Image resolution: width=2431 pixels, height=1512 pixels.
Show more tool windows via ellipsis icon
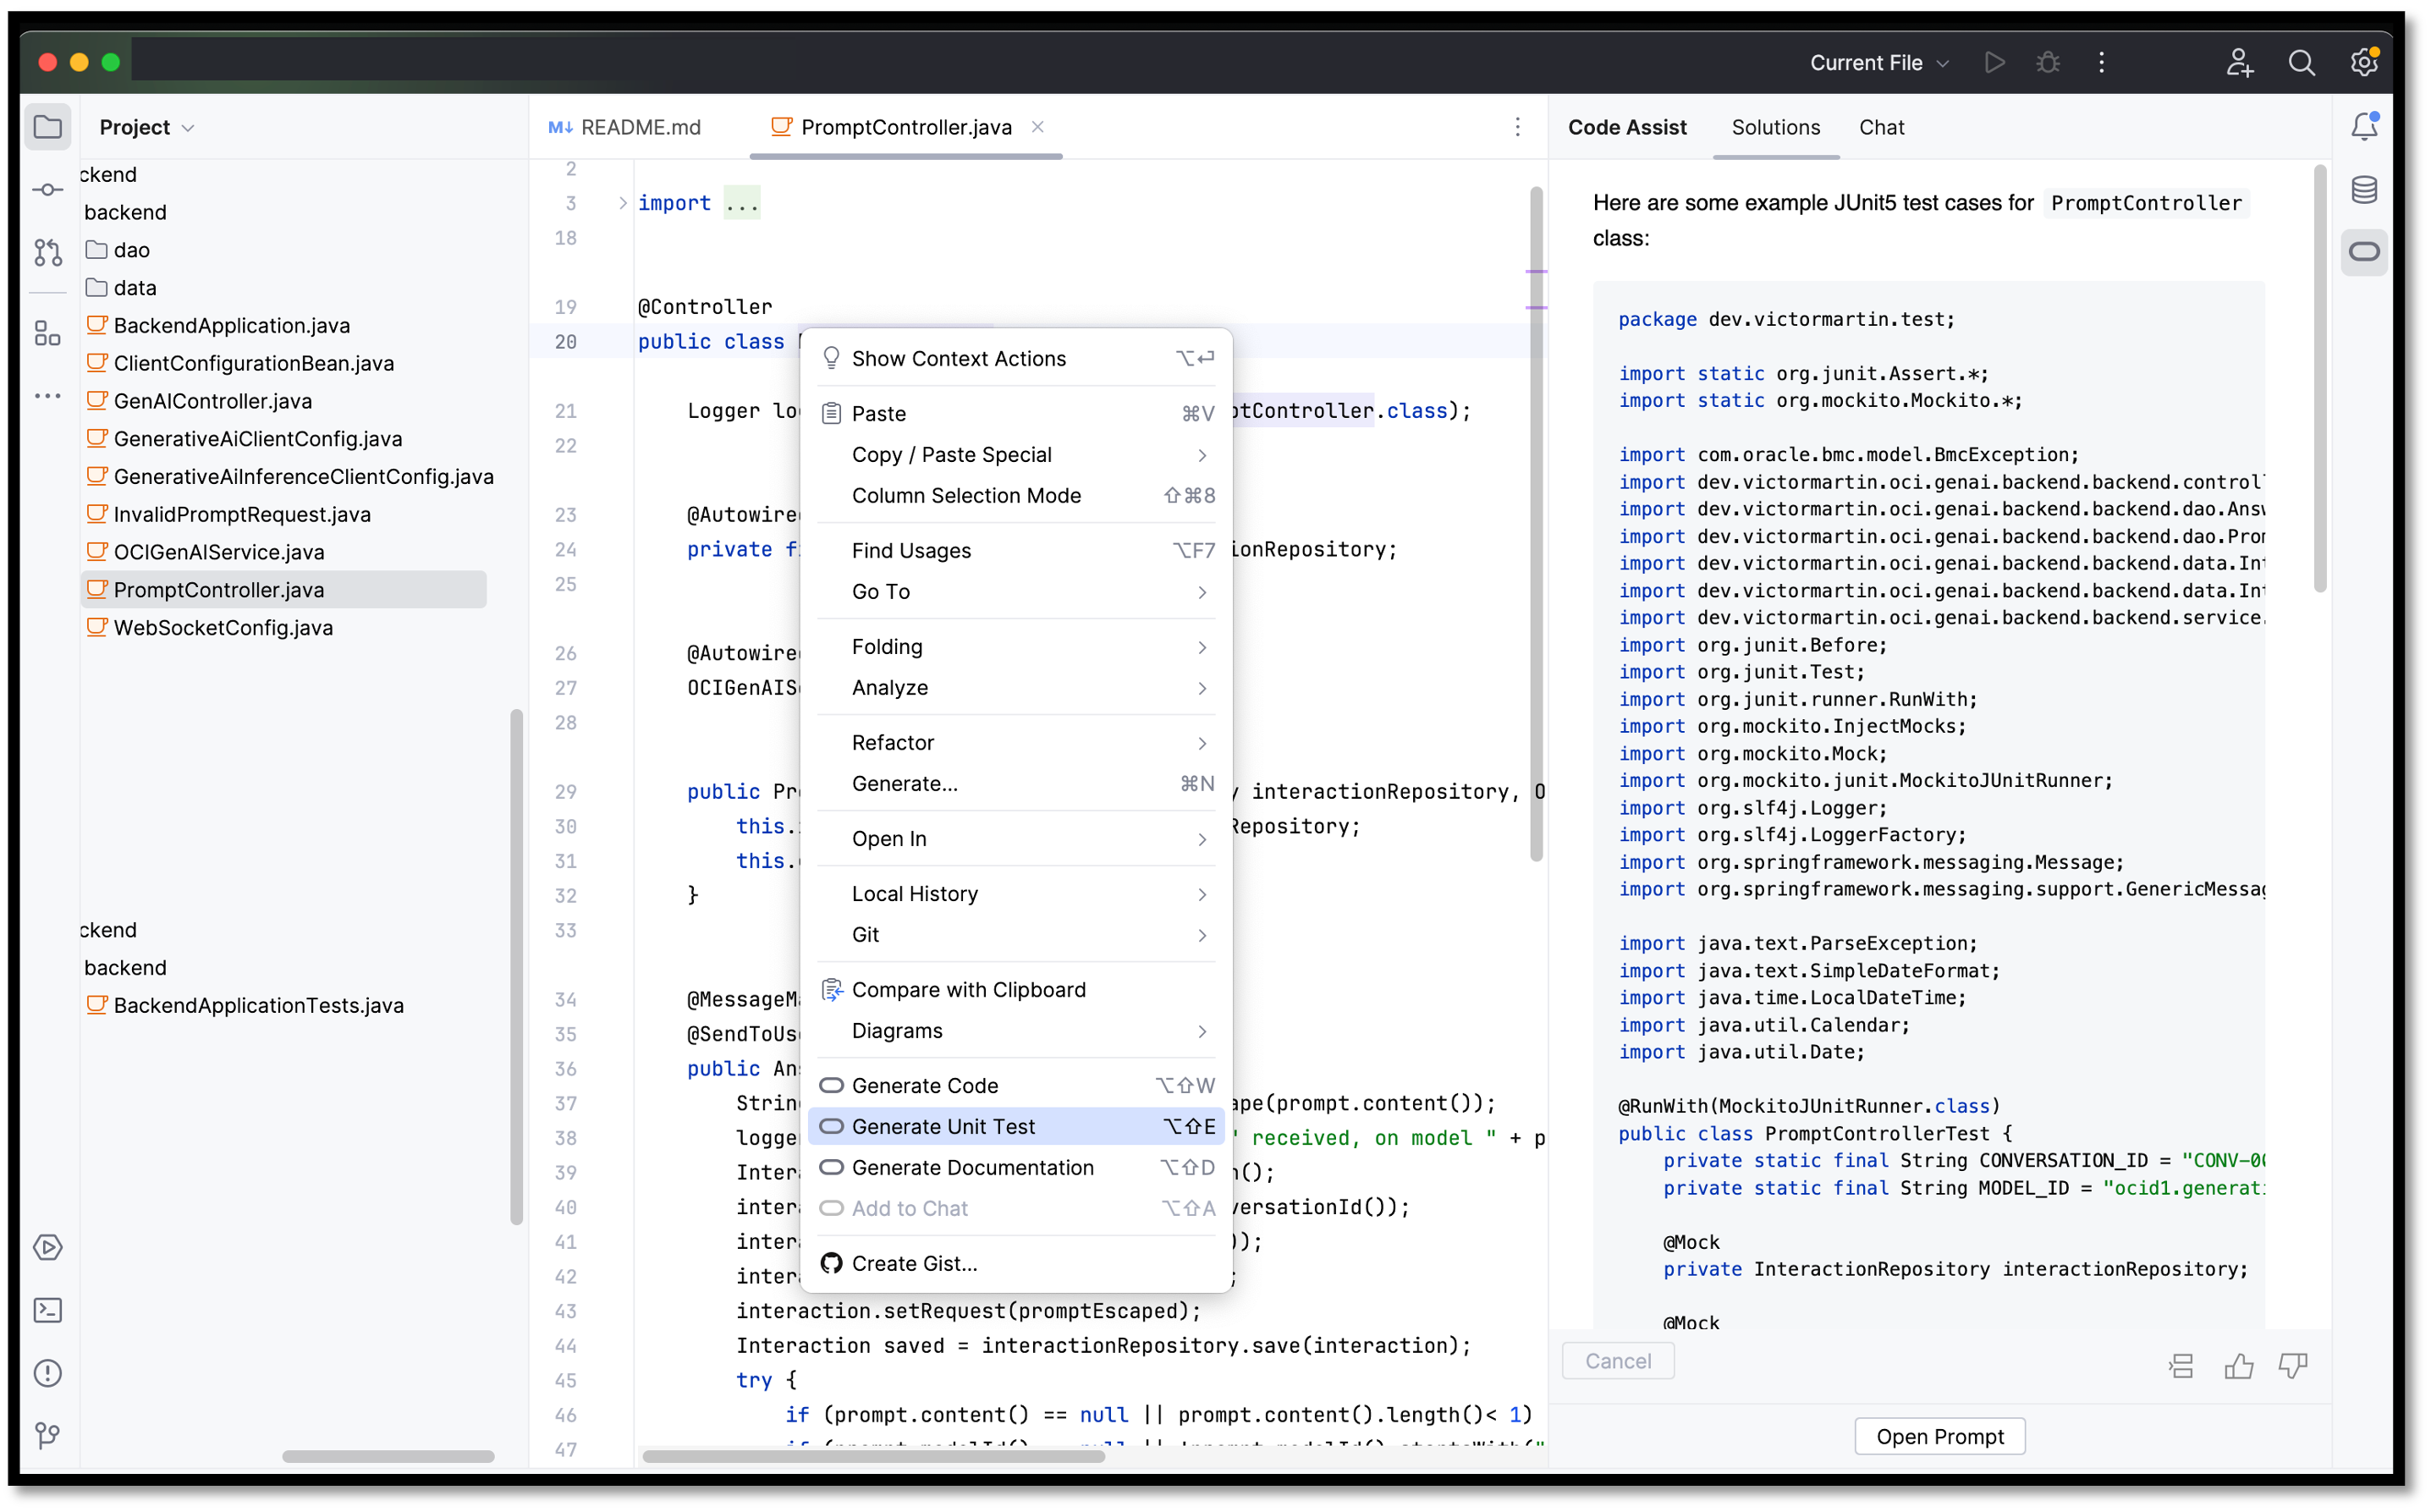tap(47, 396)
